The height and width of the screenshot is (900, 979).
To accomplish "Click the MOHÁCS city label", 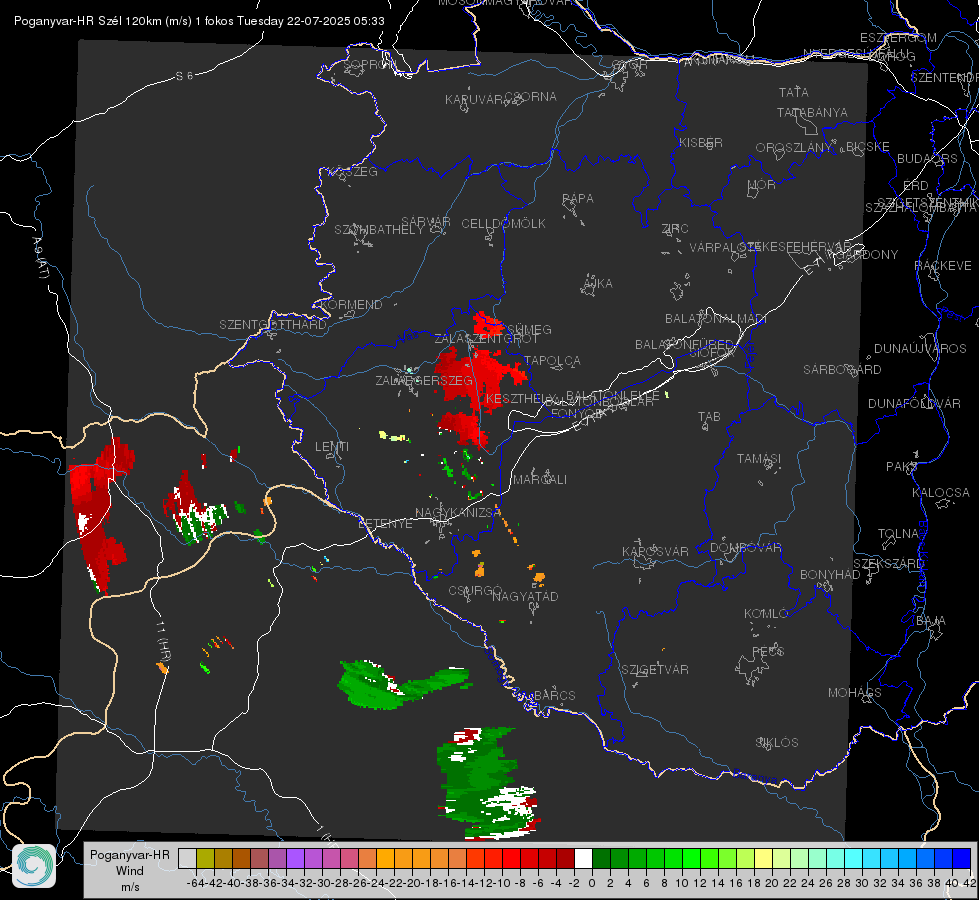I will (855, 693).
